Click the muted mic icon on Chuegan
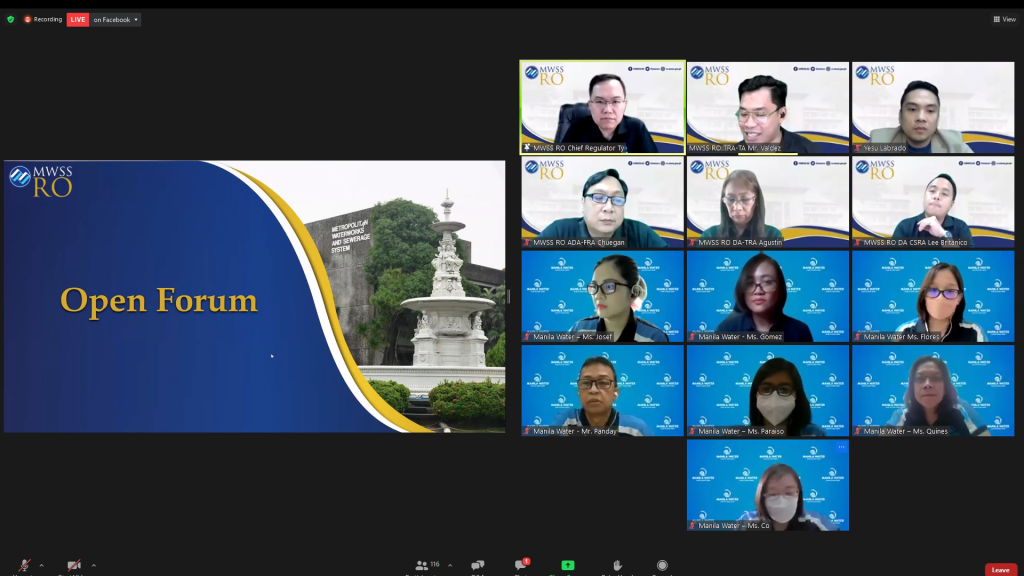 tap(527, 242)
